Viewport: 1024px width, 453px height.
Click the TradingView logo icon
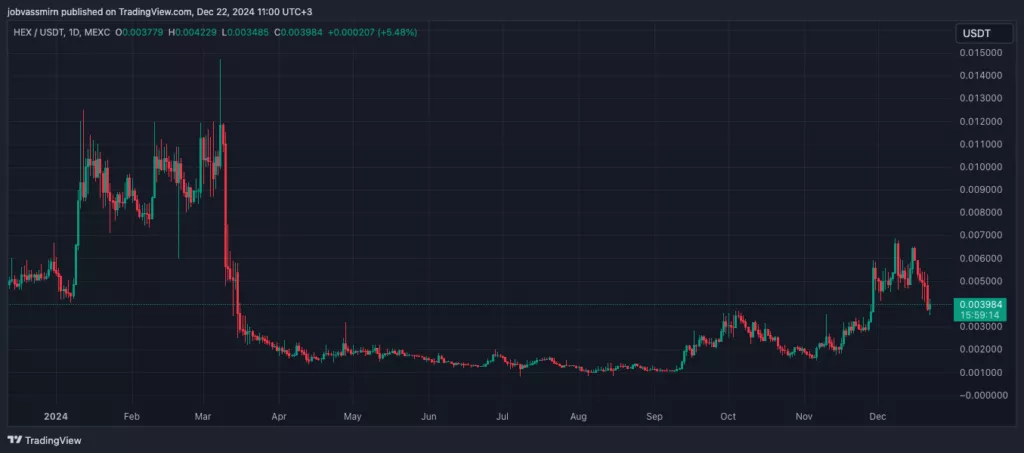point(15,440)
